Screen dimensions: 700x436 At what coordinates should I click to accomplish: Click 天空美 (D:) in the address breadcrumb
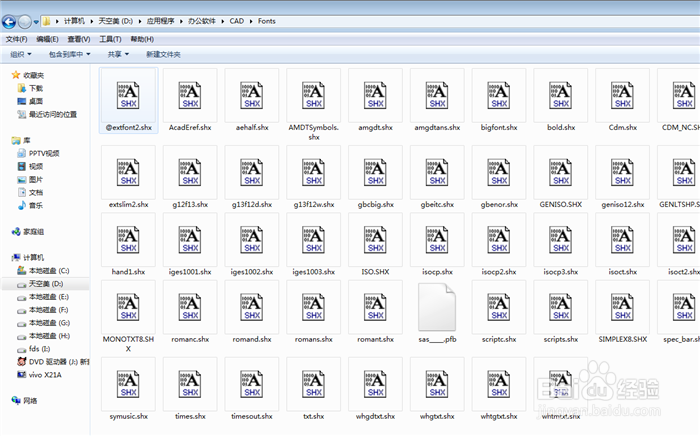pos(116,21)
